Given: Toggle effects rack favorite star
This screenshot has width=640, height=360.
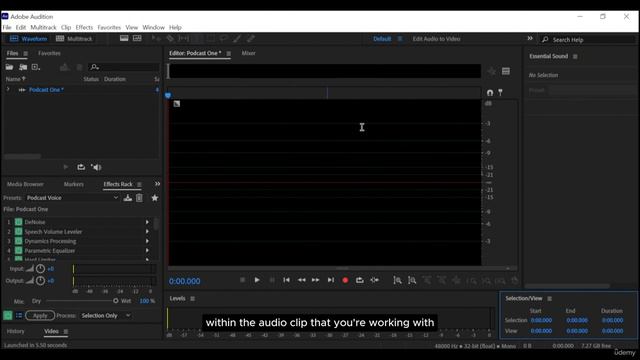Looking at the screenshot, I should (x=155, y=198).
